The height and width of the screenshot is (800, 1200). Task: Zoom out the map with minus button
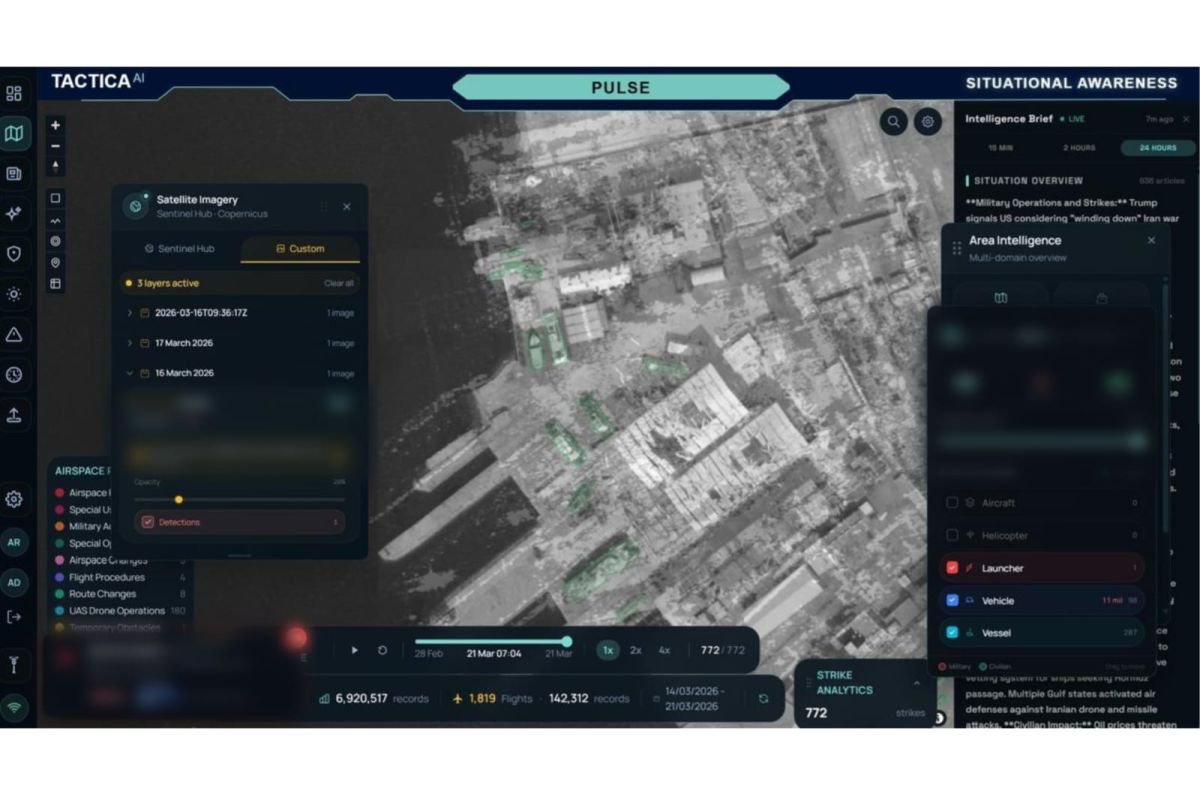55,146
